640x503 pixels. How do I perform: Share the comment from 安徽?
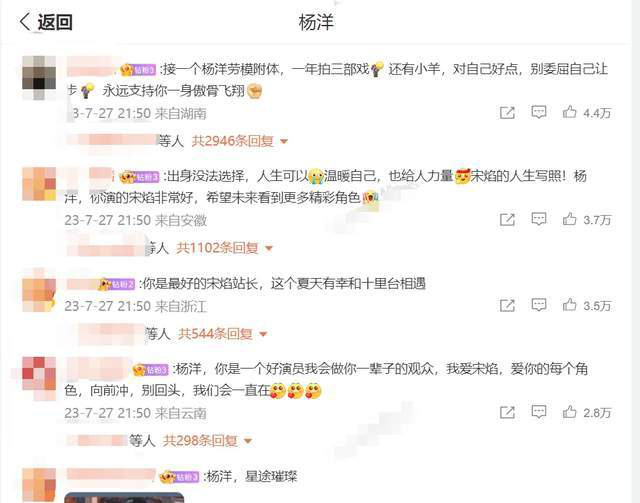tap(507, 220)
